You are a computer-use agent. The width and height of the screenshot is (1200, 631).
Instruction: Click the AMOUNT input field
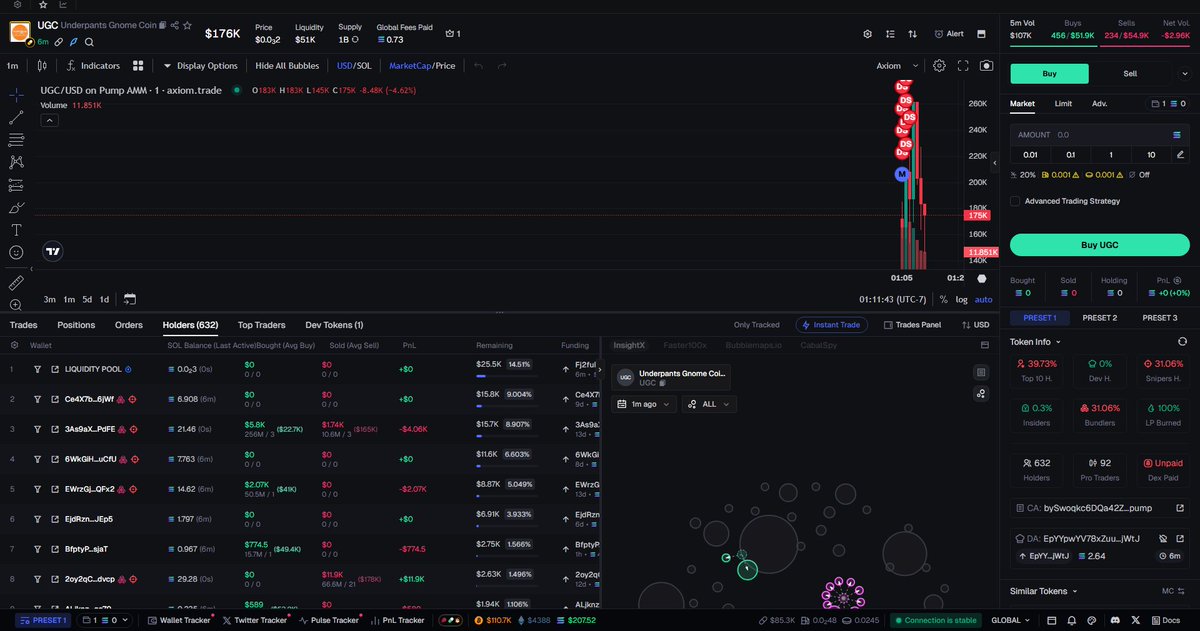point(1100,134)
